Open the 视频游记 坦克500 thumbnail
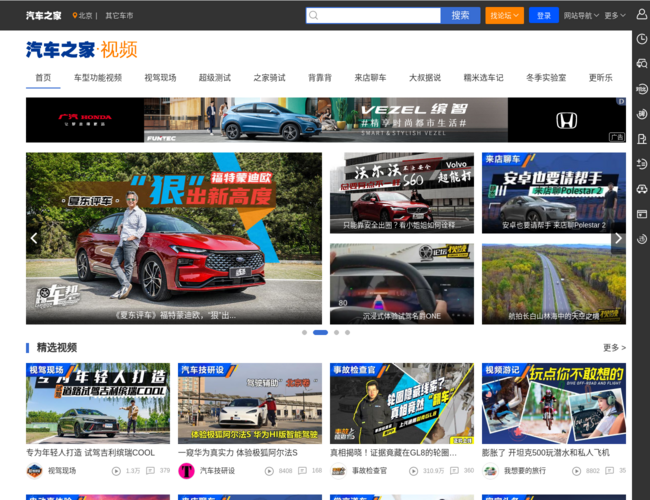This screenshot has height=500, width=650. (x=554, y=403)
